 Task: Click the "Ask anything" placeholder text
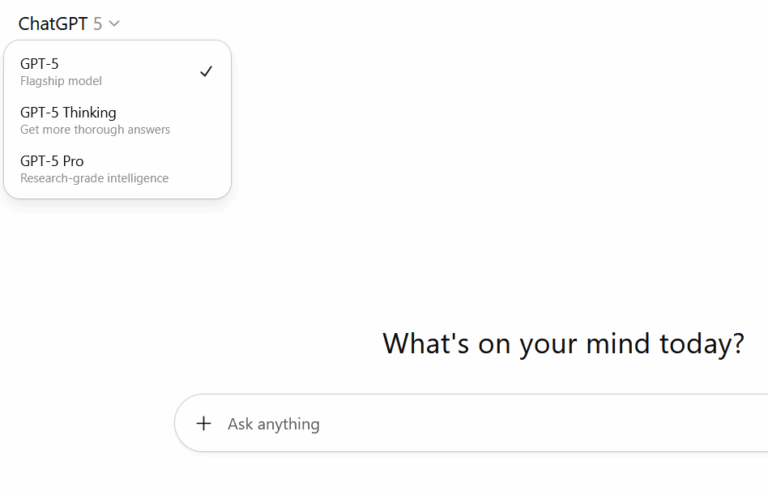[x=273, y=424]
